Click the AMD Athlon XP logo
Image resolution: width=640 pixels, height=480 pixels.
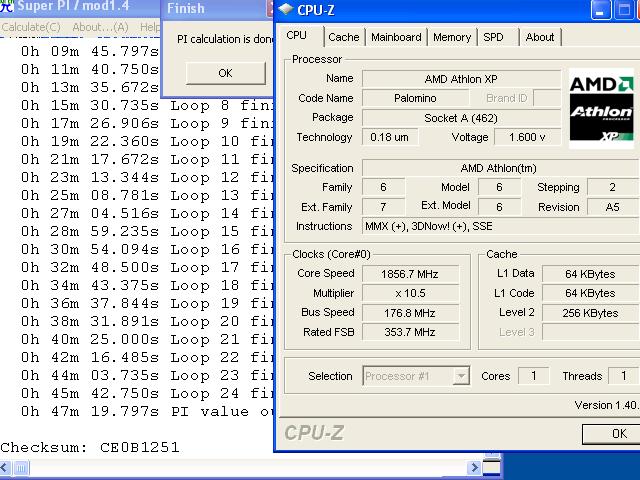601,108
